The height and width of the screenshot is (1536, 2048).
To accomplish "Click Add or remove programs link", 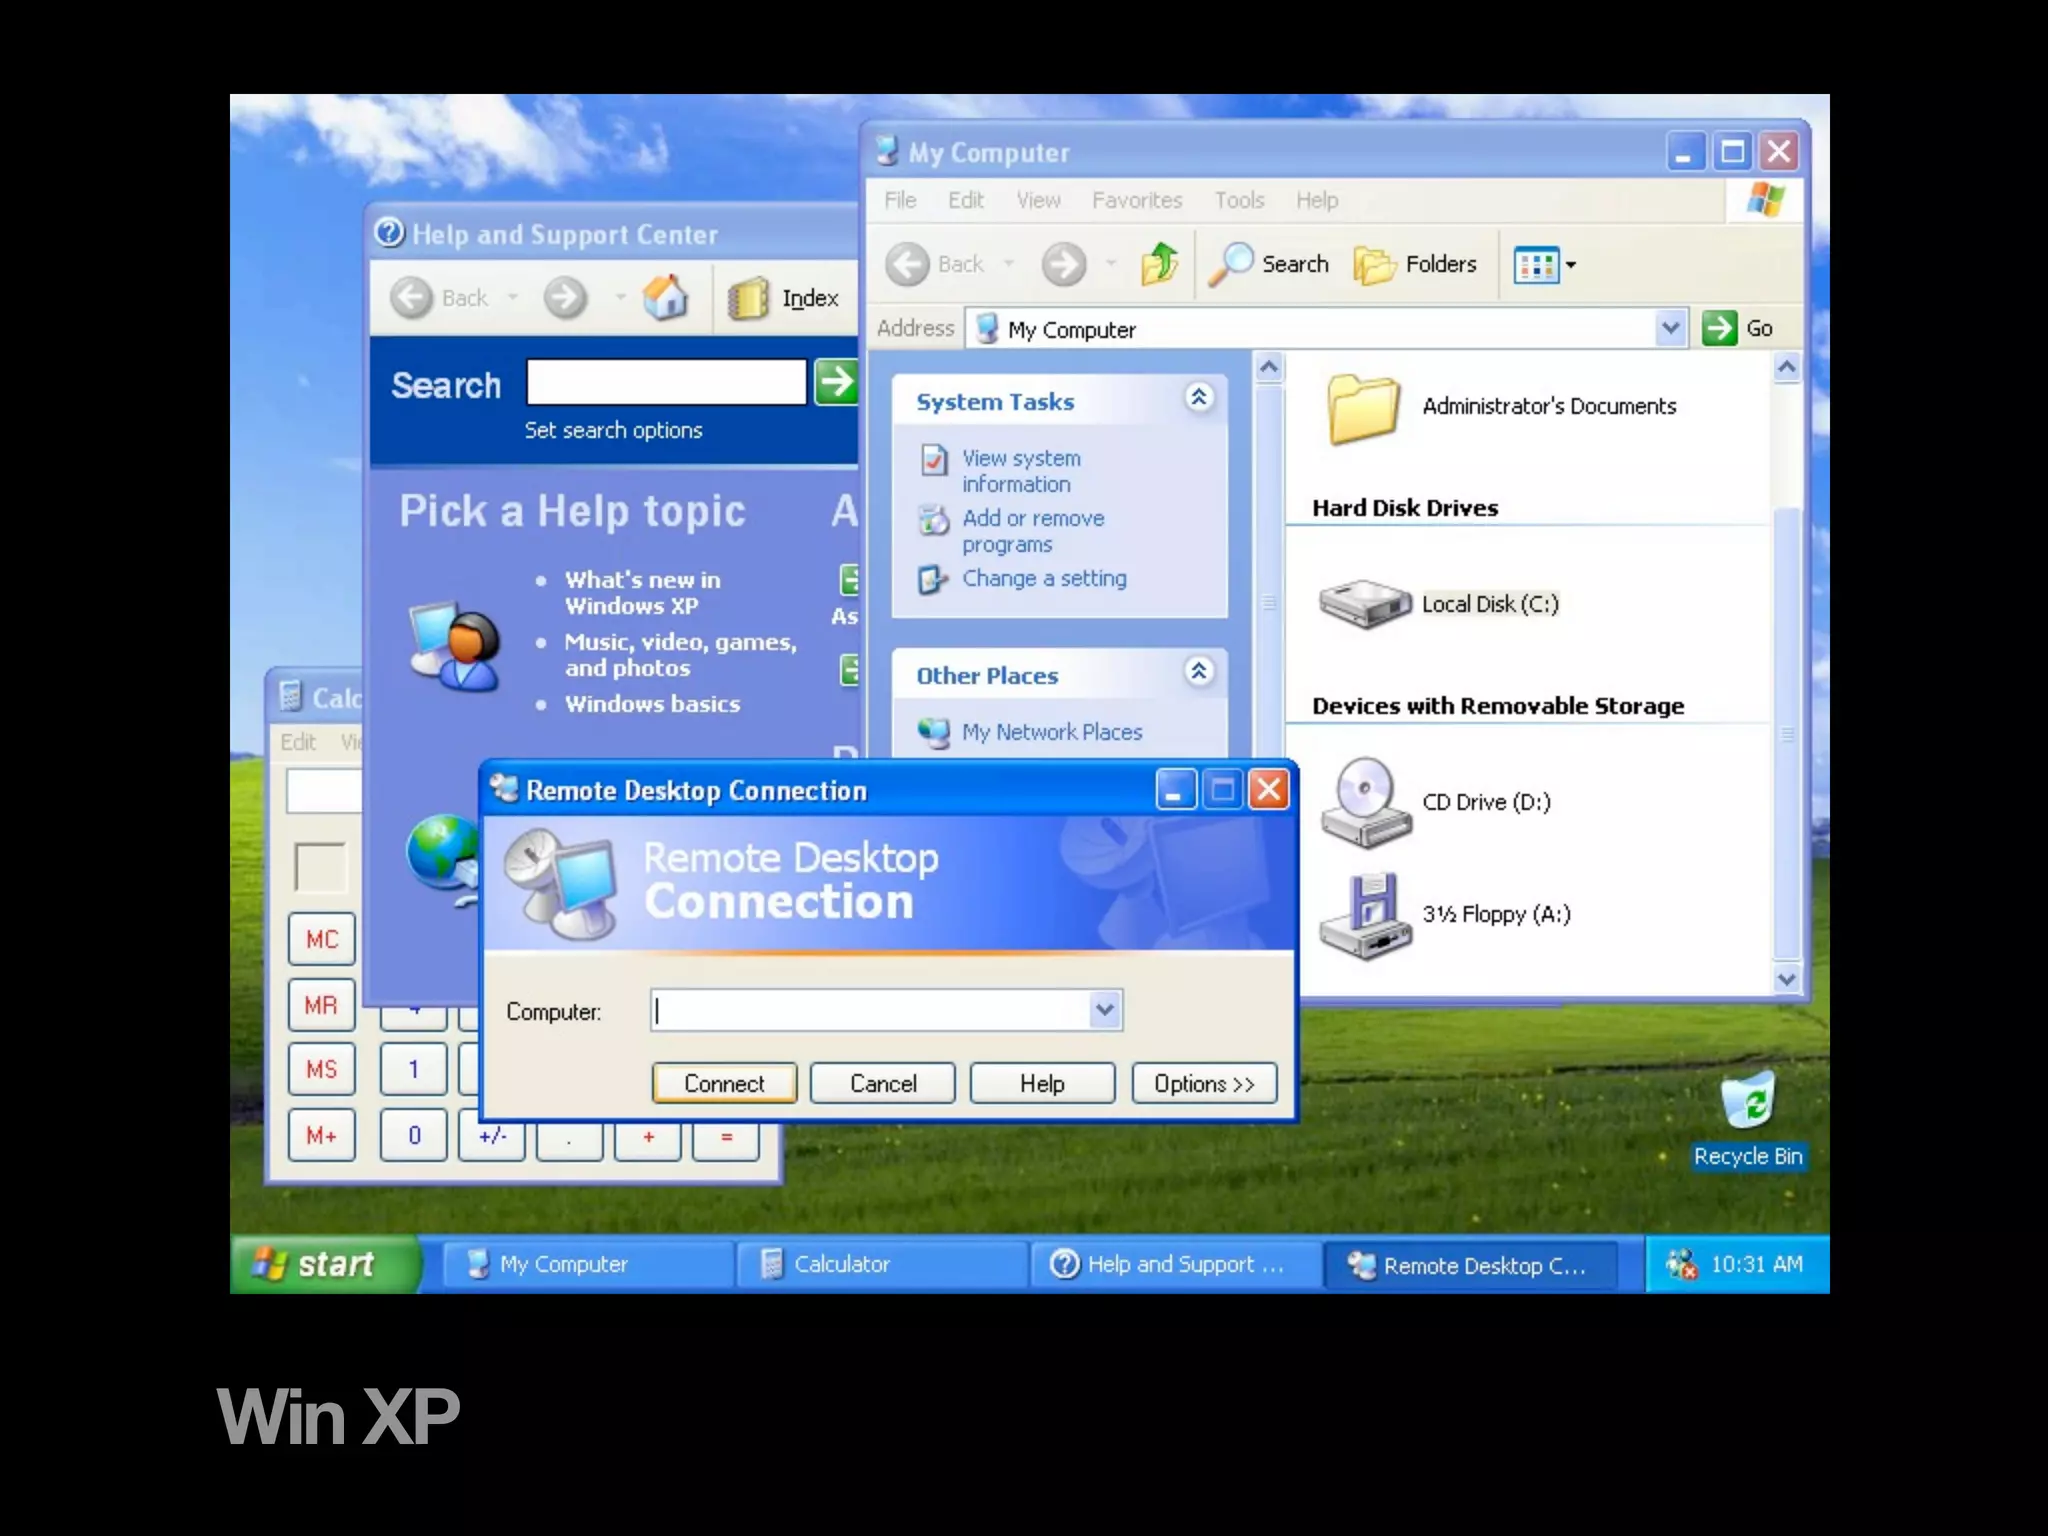I will 1033,531.
